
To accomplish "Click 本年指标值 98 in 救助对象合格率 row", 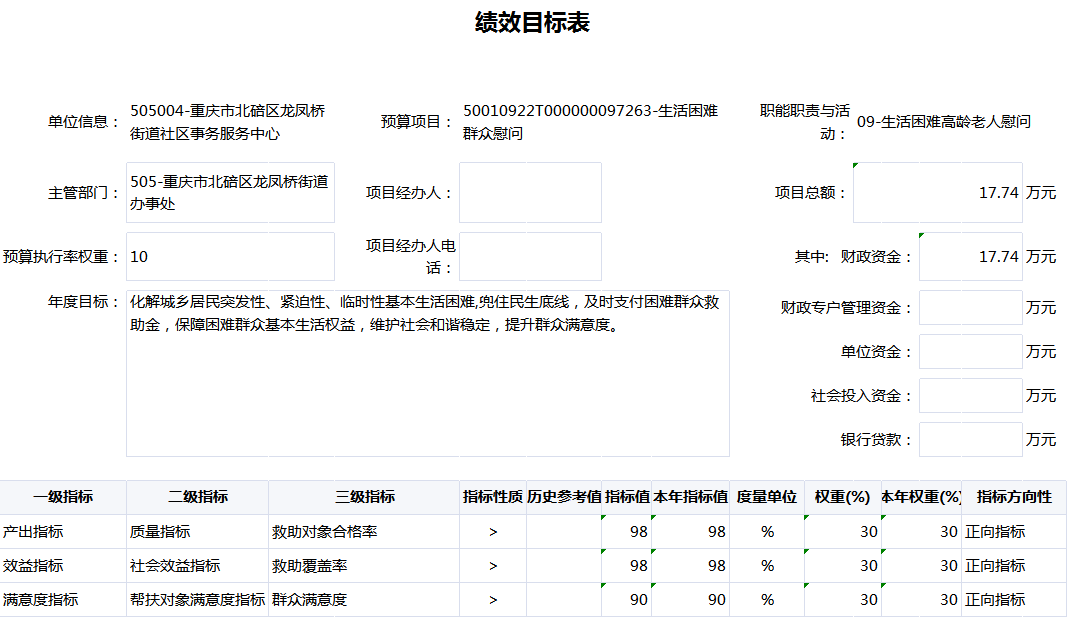I will coord(691,531).
